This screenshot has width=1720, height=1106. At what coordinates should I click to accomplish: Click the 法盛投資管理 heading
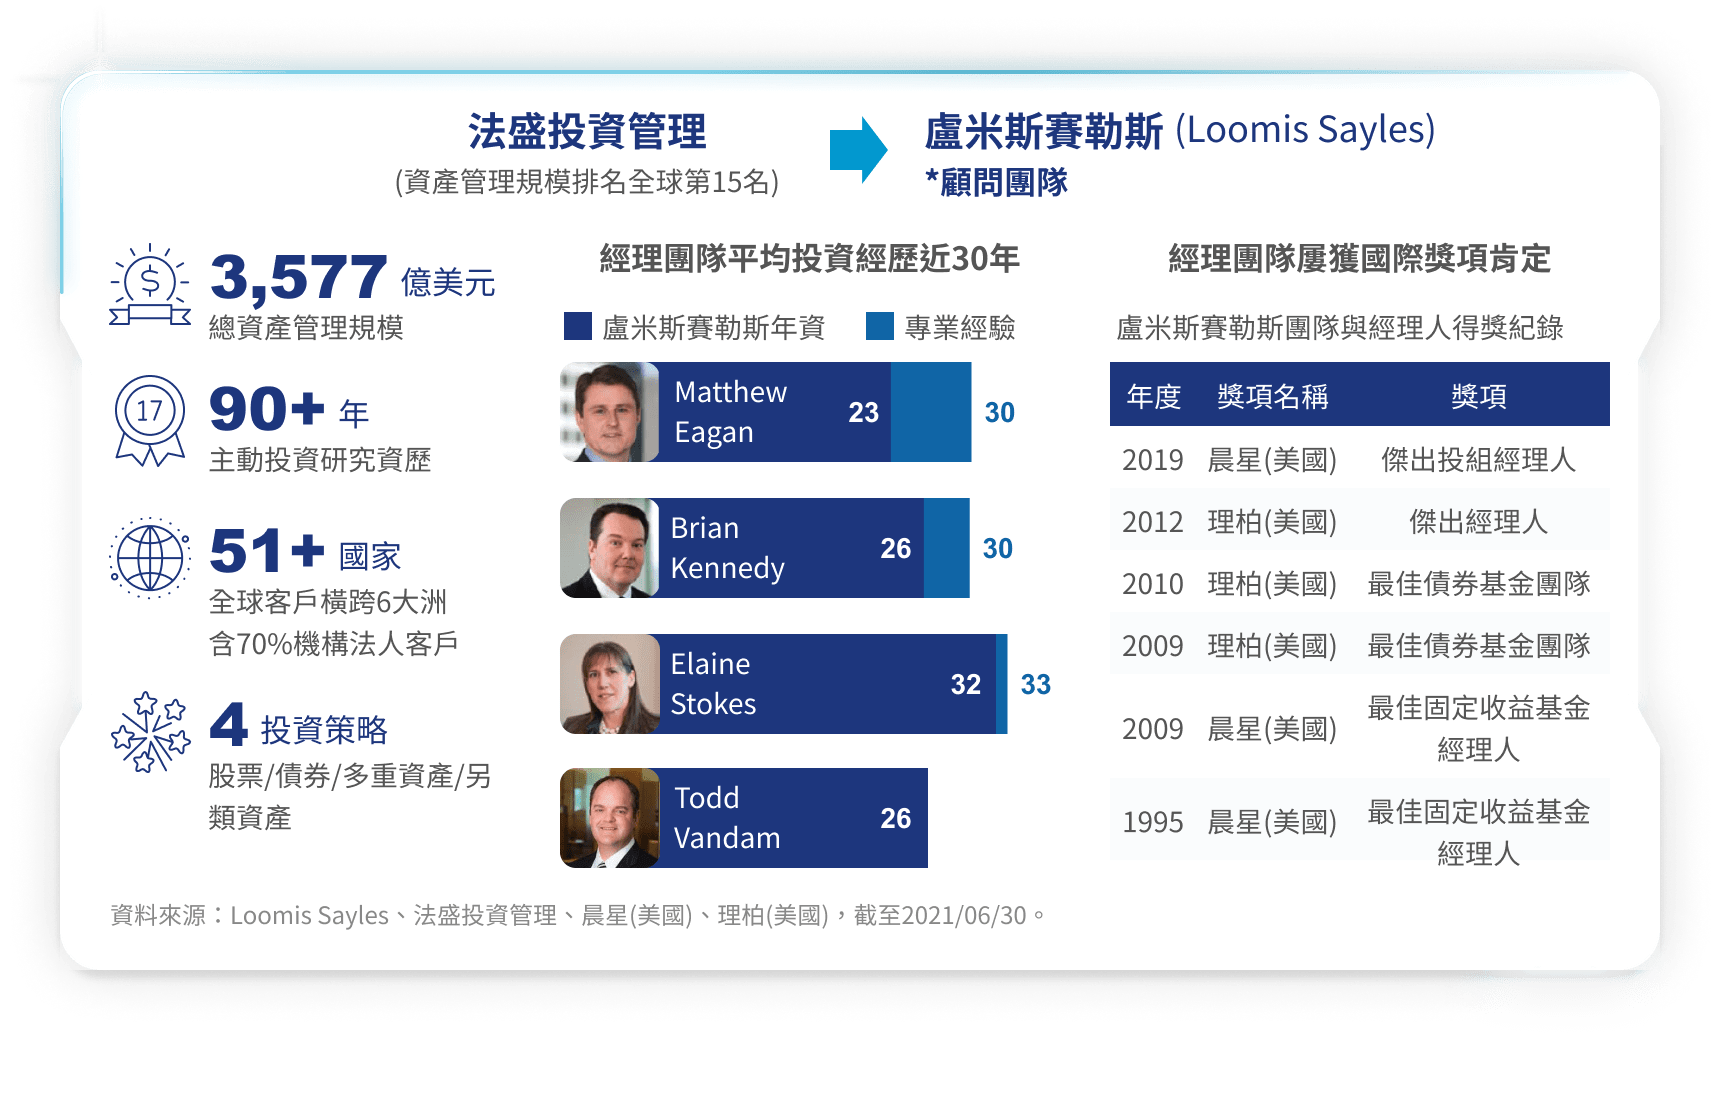coord(587,131)
